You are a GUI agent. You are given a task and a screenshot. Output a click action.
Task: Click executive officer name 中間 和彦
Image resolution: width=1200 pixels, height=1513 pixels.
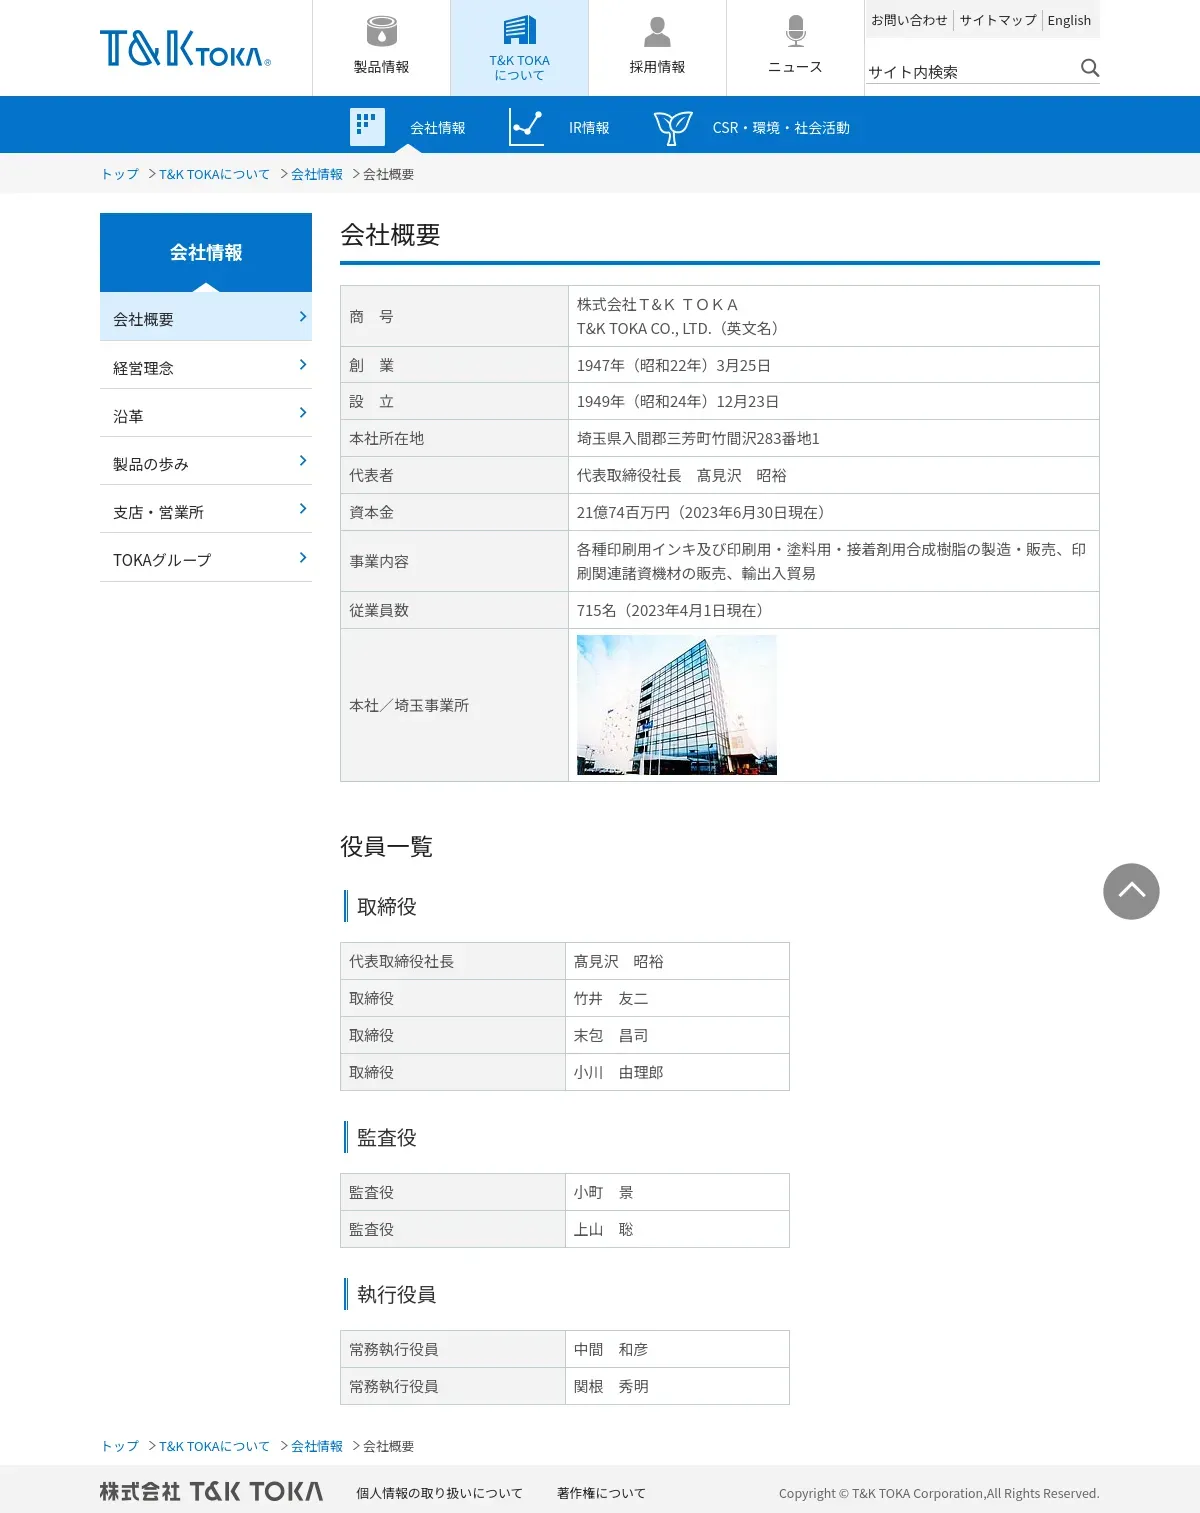(x=611, y=1349)
